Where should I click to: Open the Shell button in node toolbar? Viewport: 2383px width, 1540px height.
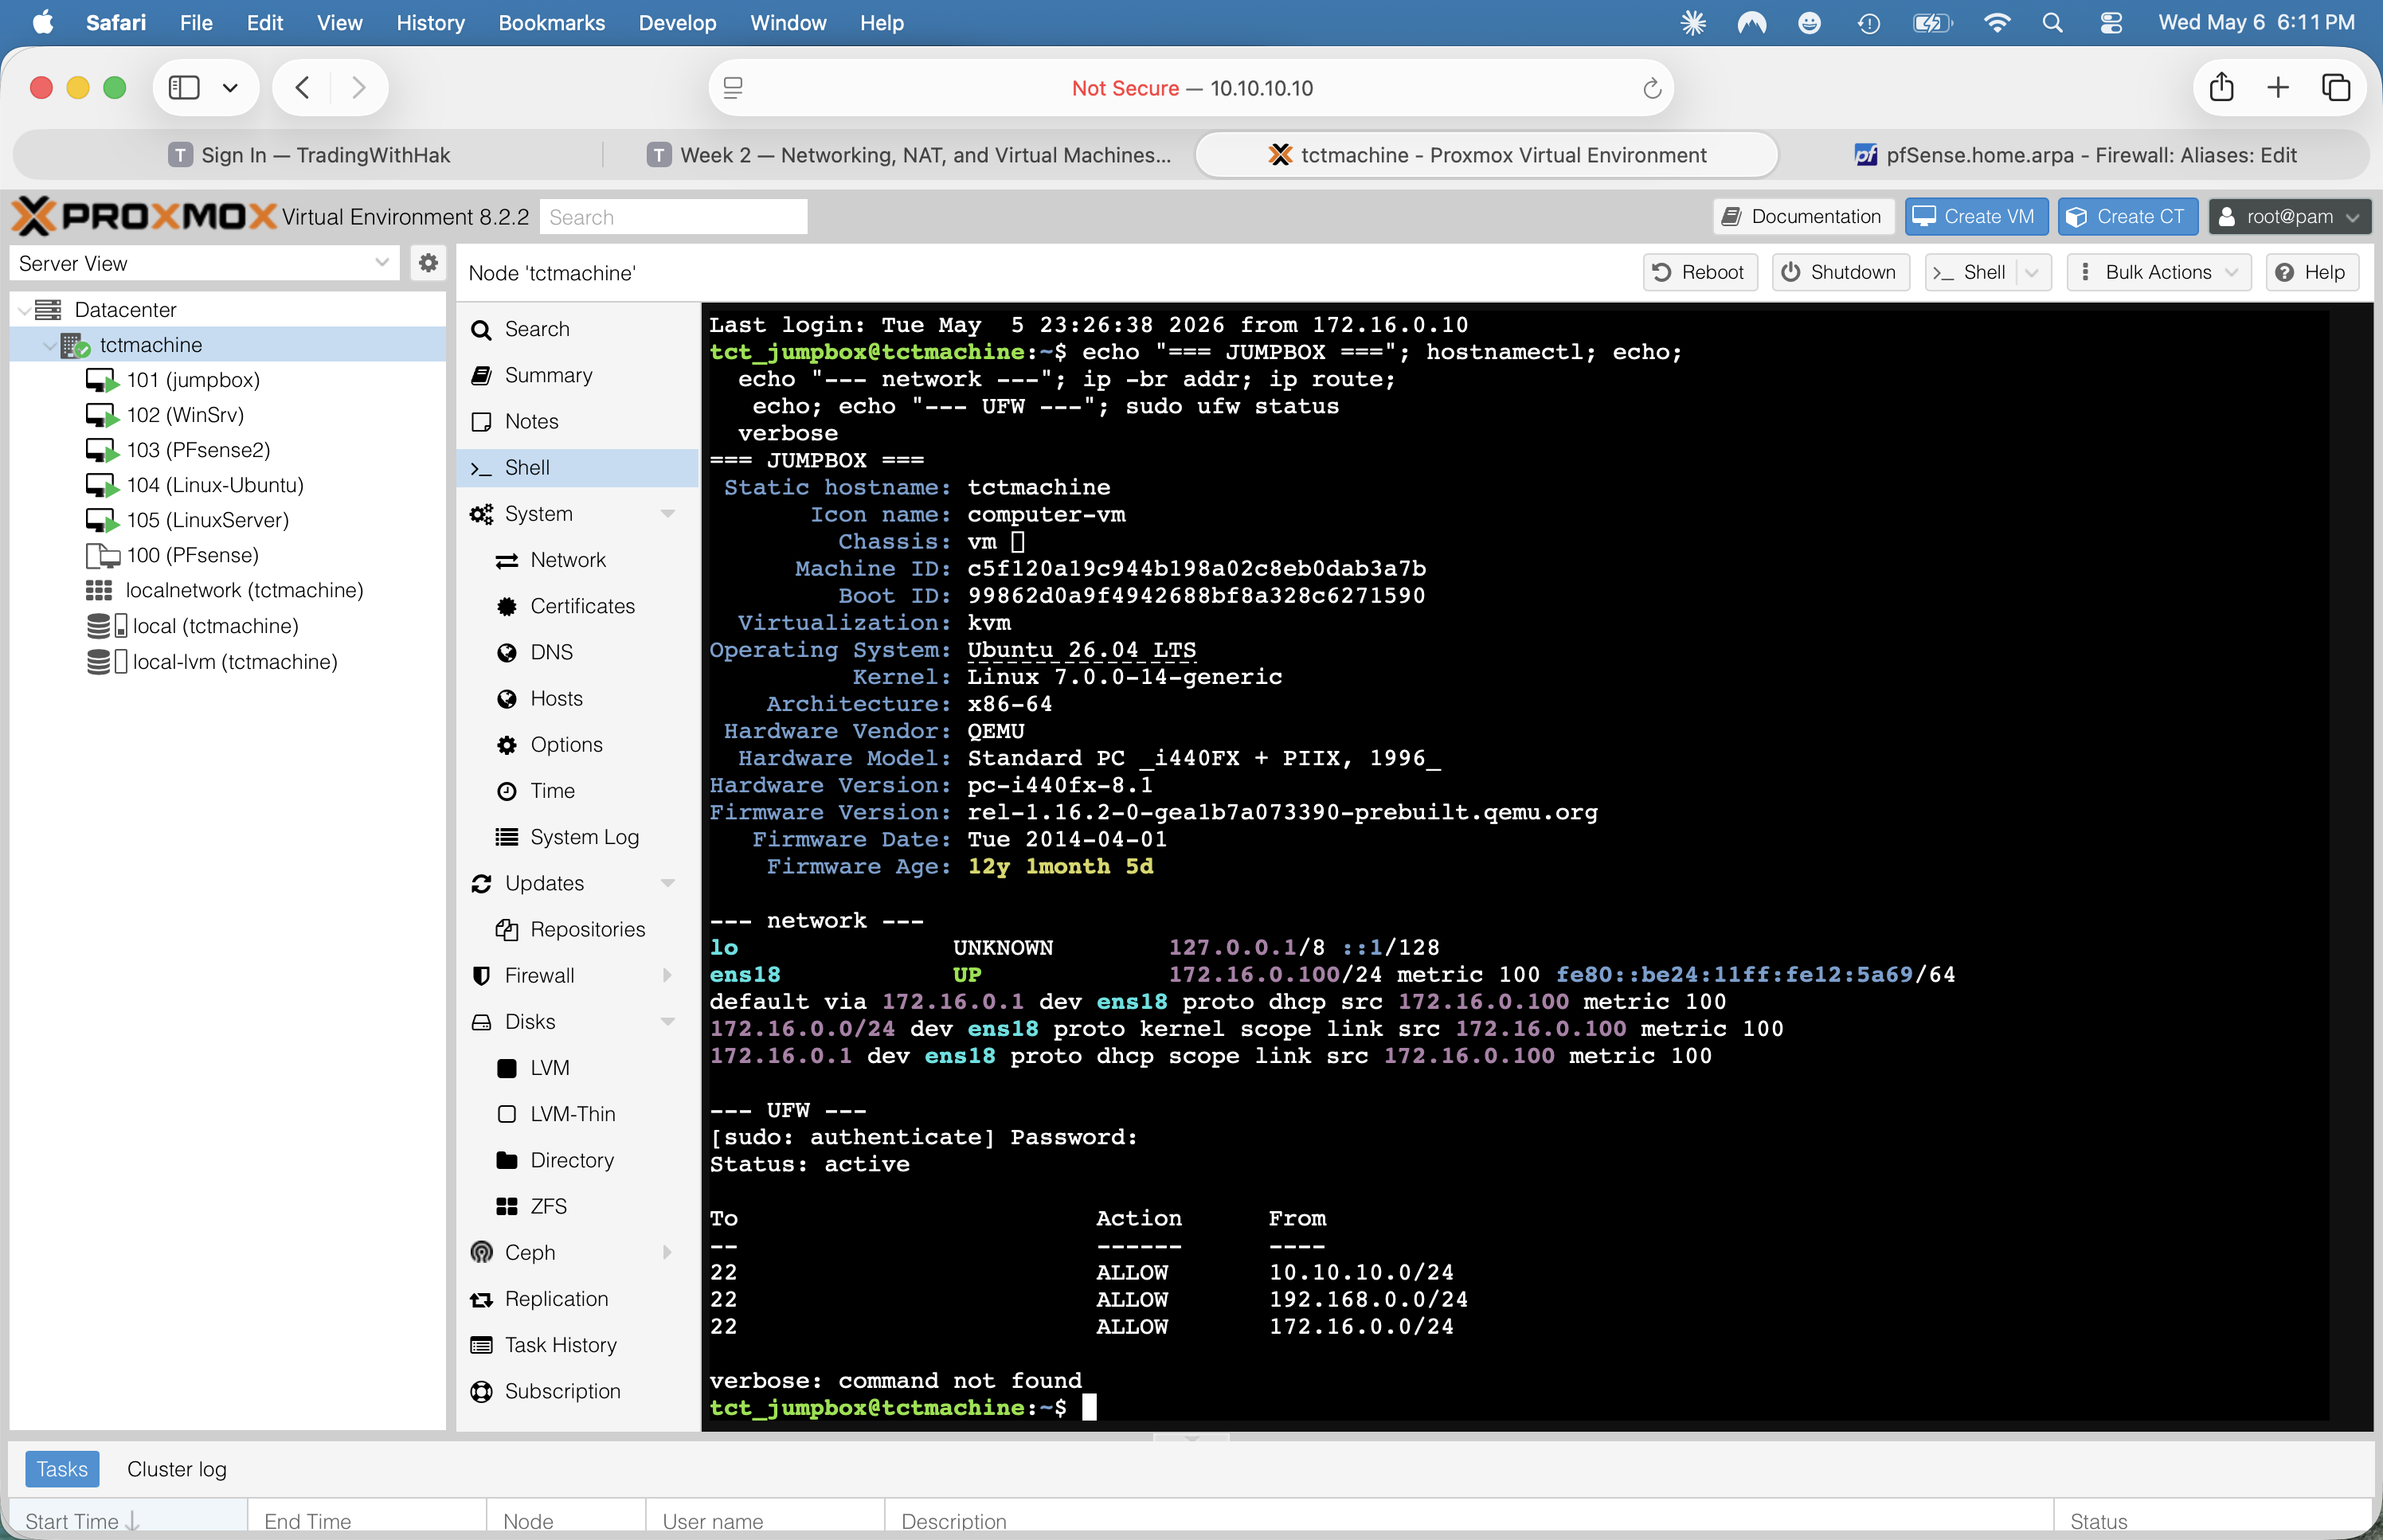1971,272
